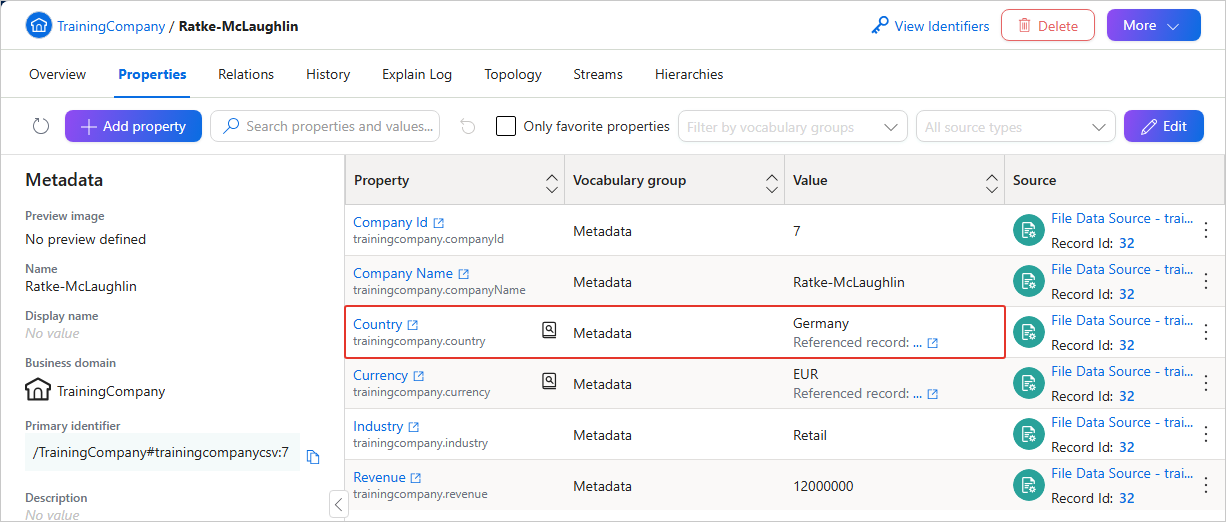1226x522 pixels.
Task: Click the refresh properties icon
Action: pos(41,126)
